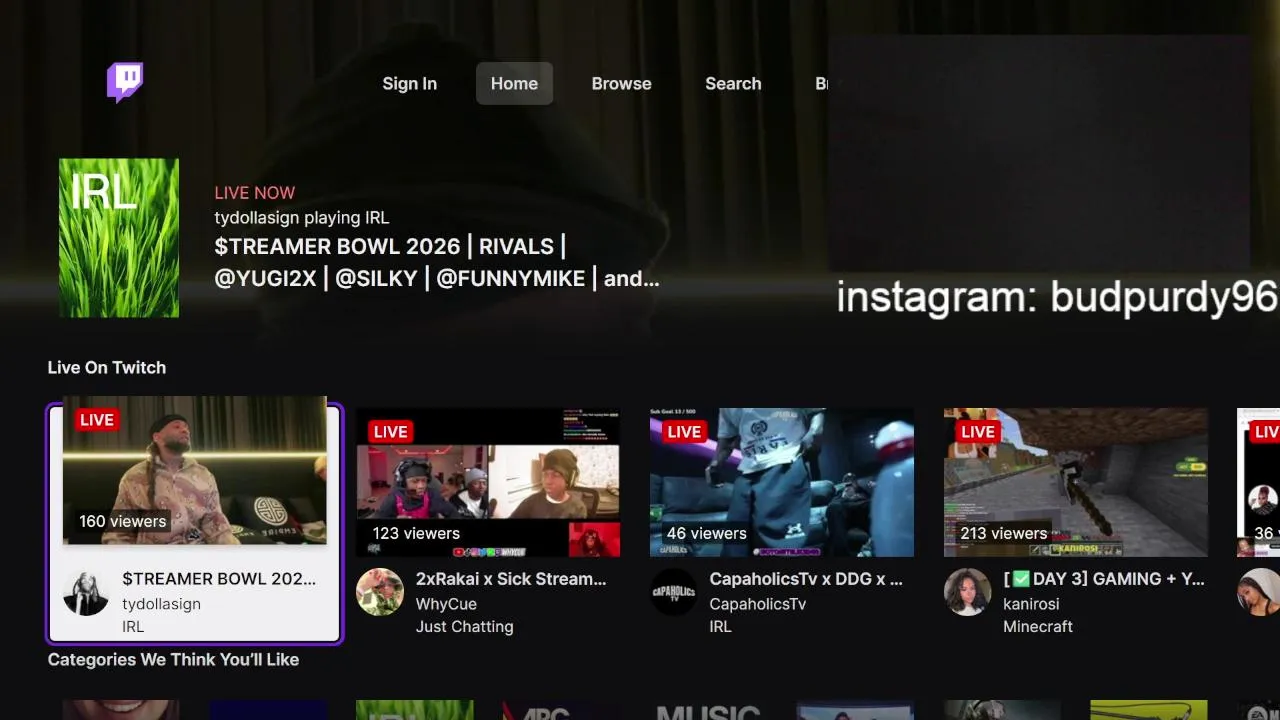The image size is (1280, 720).
Task: Go to the Browse tab
Action: pos(621,84)
